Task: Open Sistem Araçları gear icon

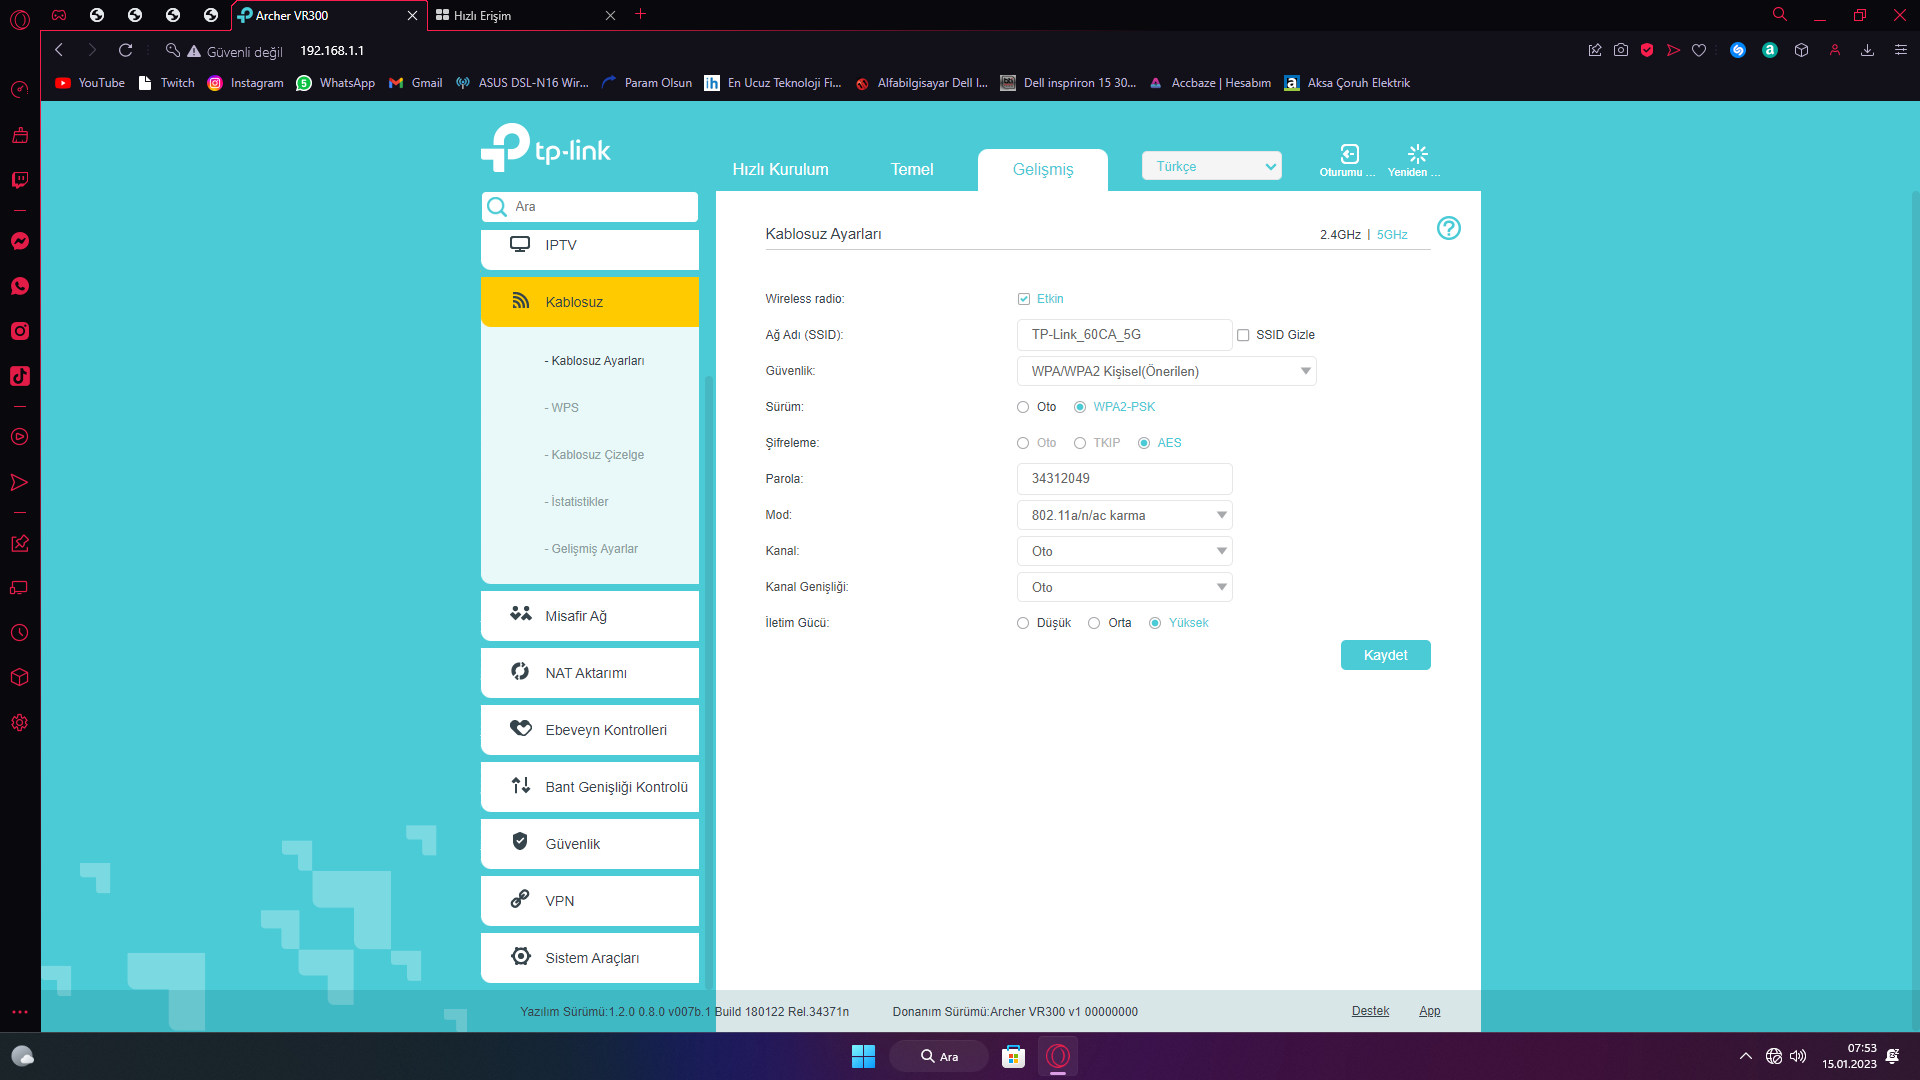Action: (x=520, y=957)
